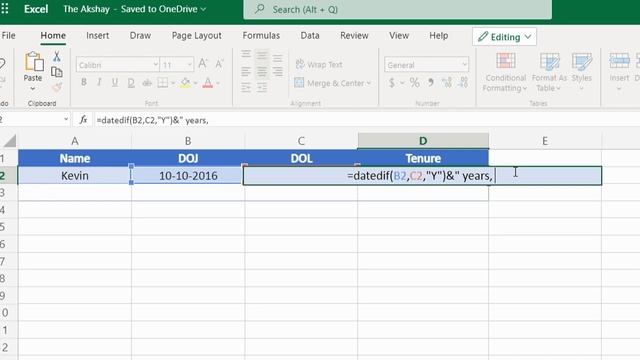Increase decimal places icon
This screenshot has height=360, width=640.
(447, 83)
